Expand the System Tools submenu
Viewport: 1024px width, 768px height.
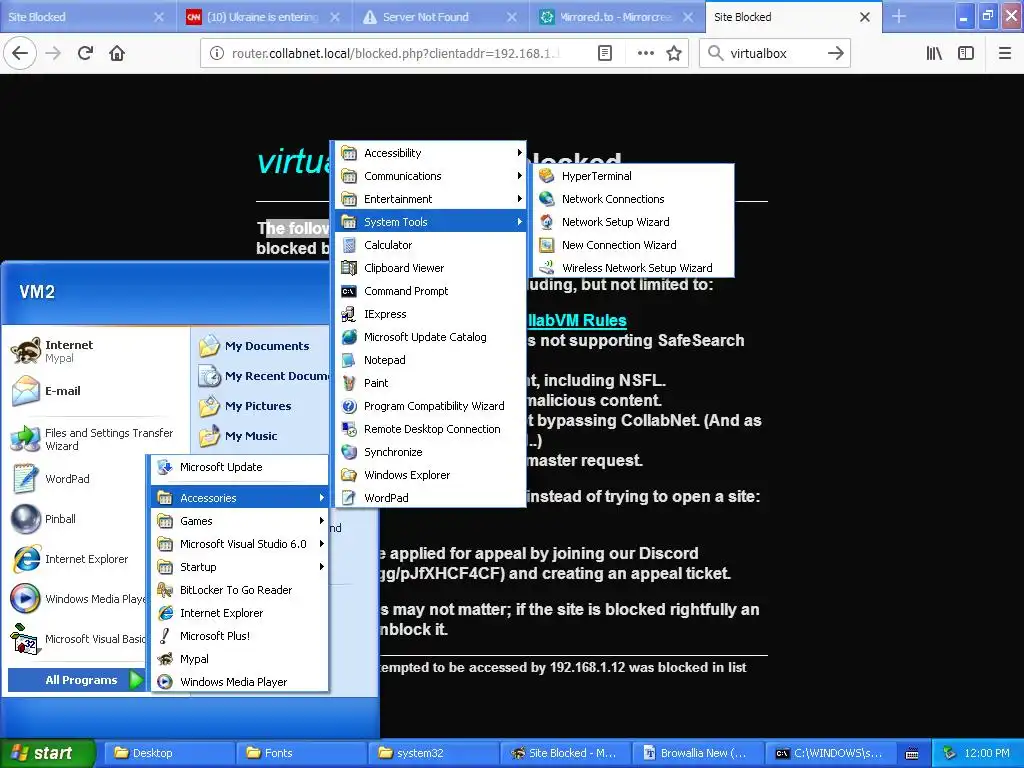click(x=431, y=222)
